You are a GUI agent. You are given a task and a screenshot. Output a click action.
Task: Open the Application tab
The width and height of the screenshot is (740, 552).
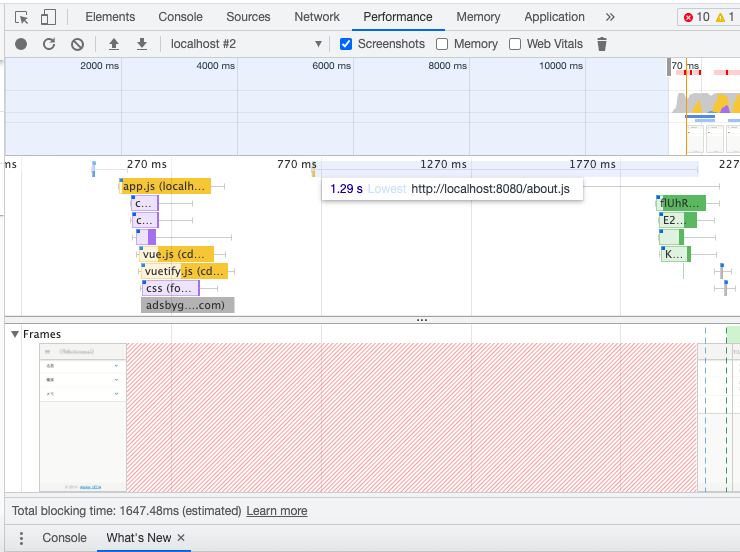tap(554, 17)
